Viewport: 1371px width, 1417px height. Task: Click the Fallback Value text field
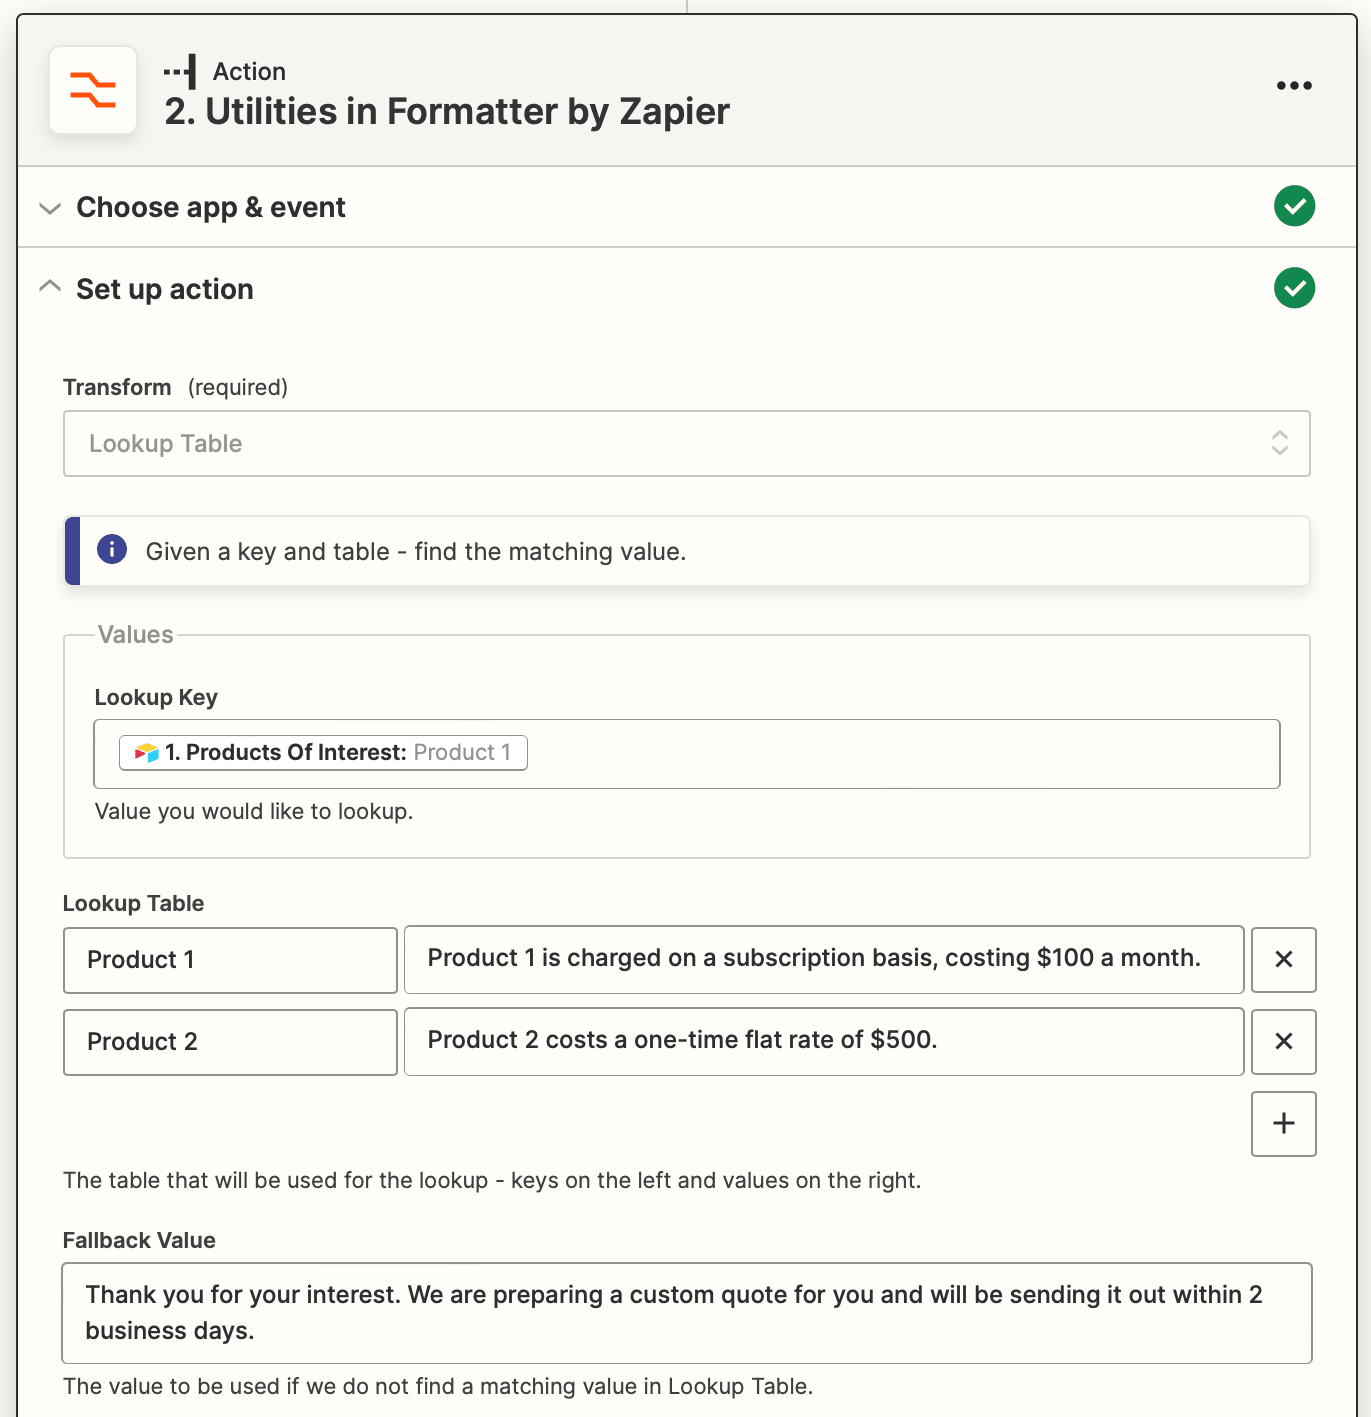coord(686,1313)
